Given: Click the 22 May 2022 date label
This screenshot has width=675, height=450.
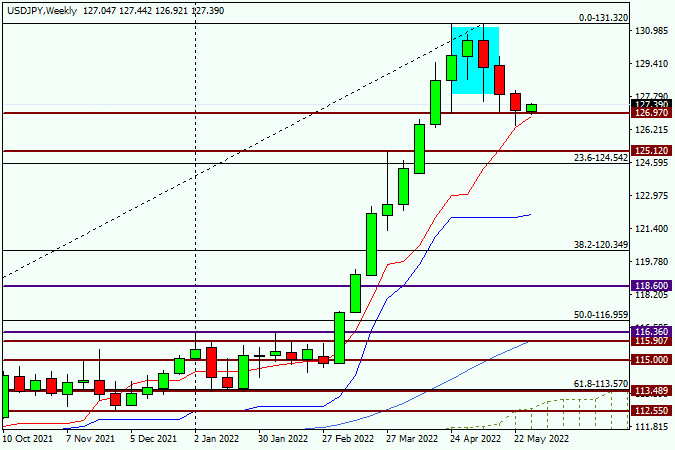Looking at the screenshot, I should [542, 439].
